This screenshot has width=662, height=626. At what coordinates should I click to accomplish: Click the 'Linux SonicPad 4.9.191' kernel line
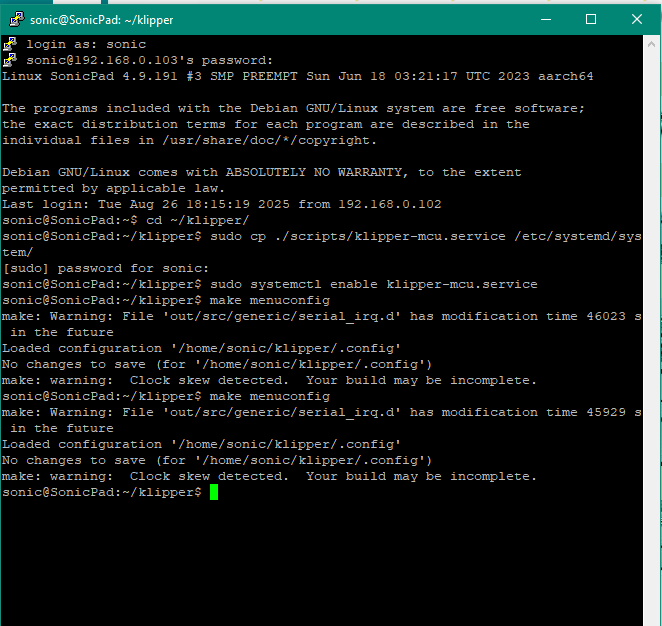tap(298, 76)
